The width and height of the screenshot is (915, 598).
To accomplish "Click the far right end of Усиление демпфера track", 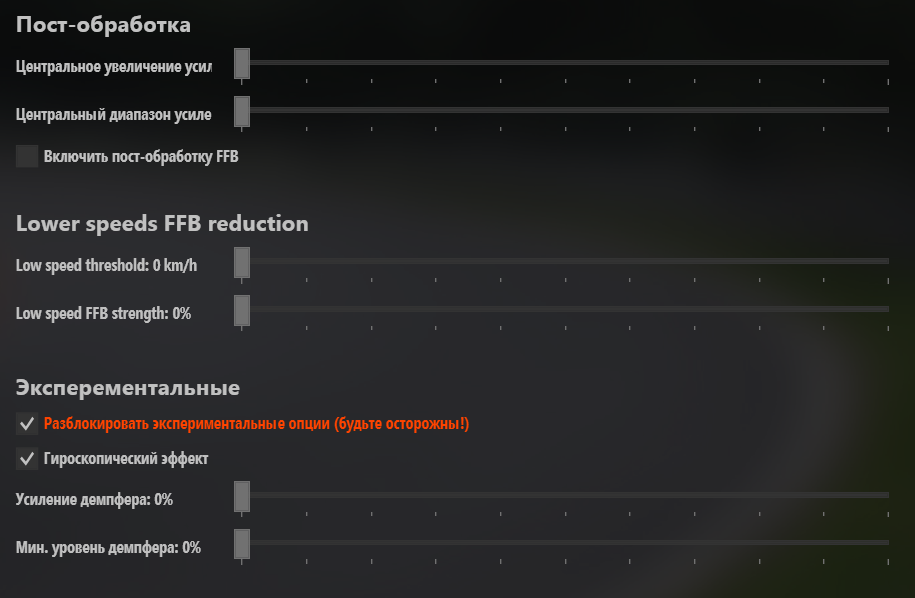I will click(887, 495).
